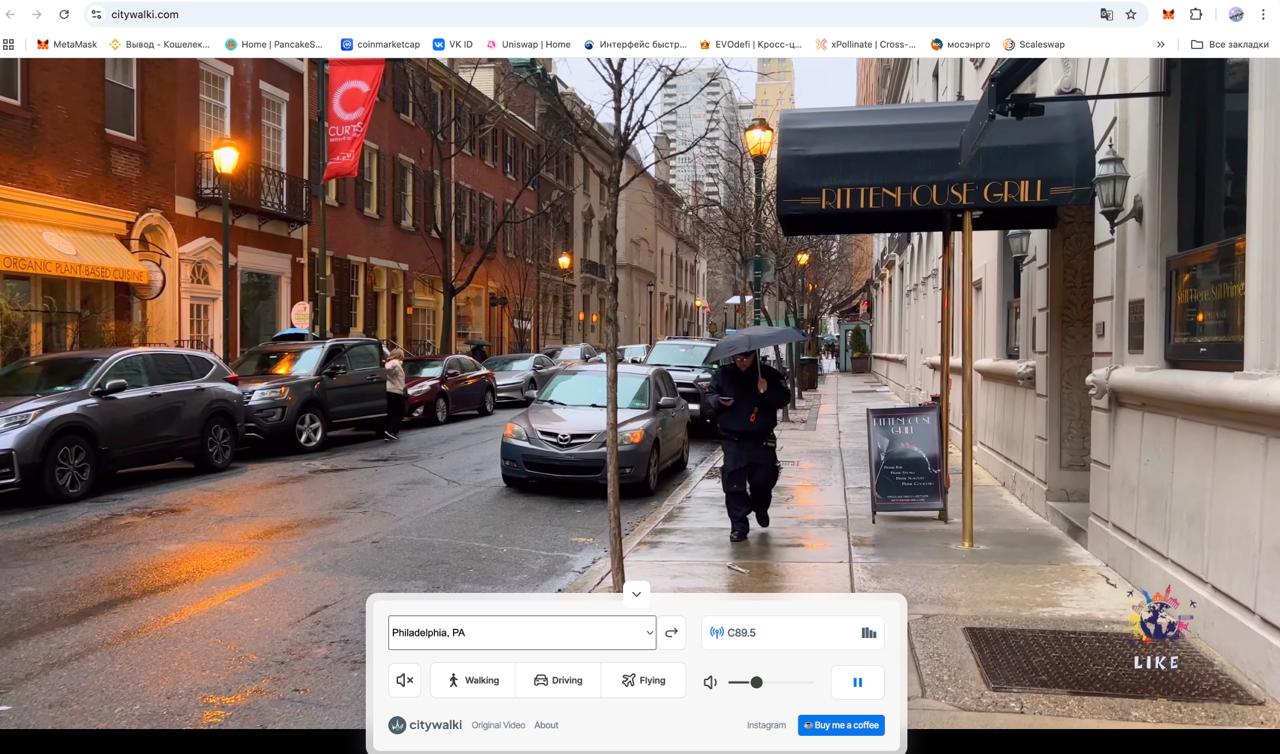Screen dimensions: 1280x754
Task: Open the radio equalizer visualizer bars
Action: click(869, 632)
